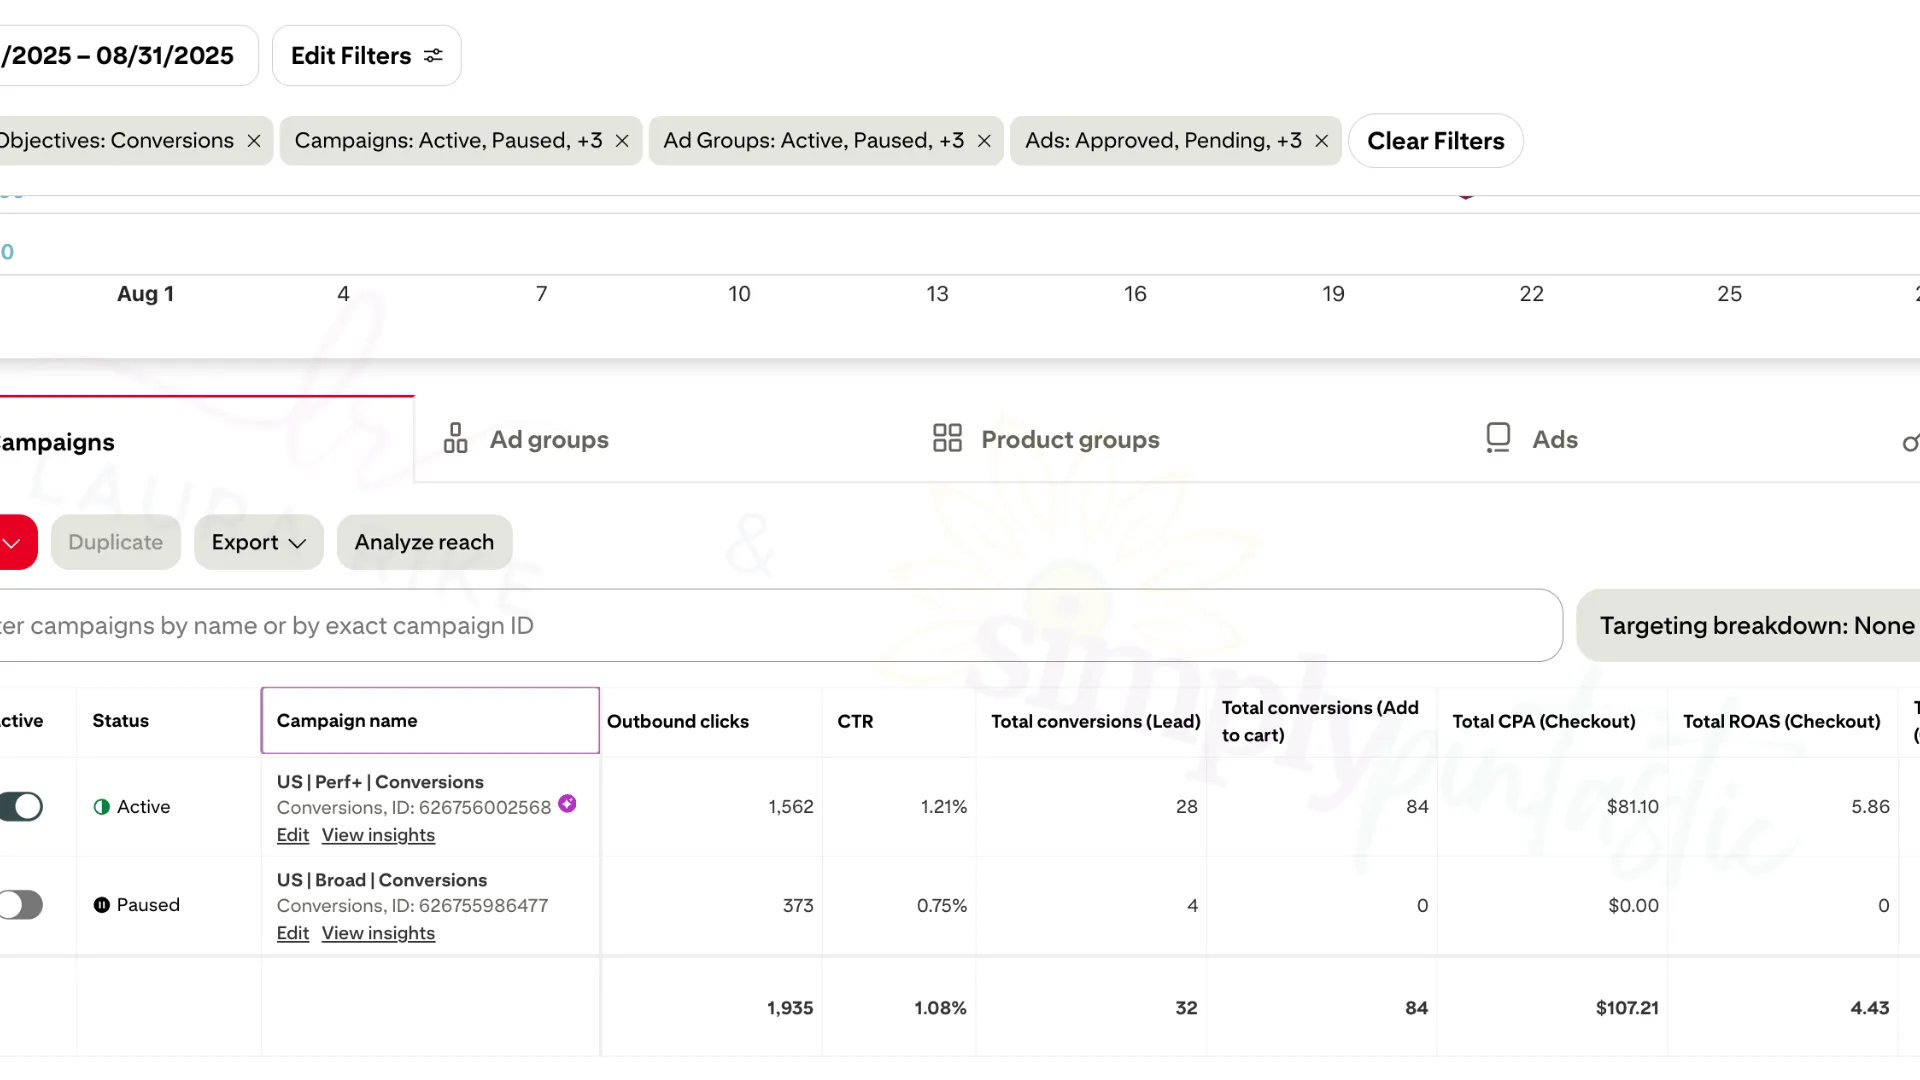Viewport: 1920px width, 1080px height.
Task: Click the Ads tab icon
Action: point(1498,438)
